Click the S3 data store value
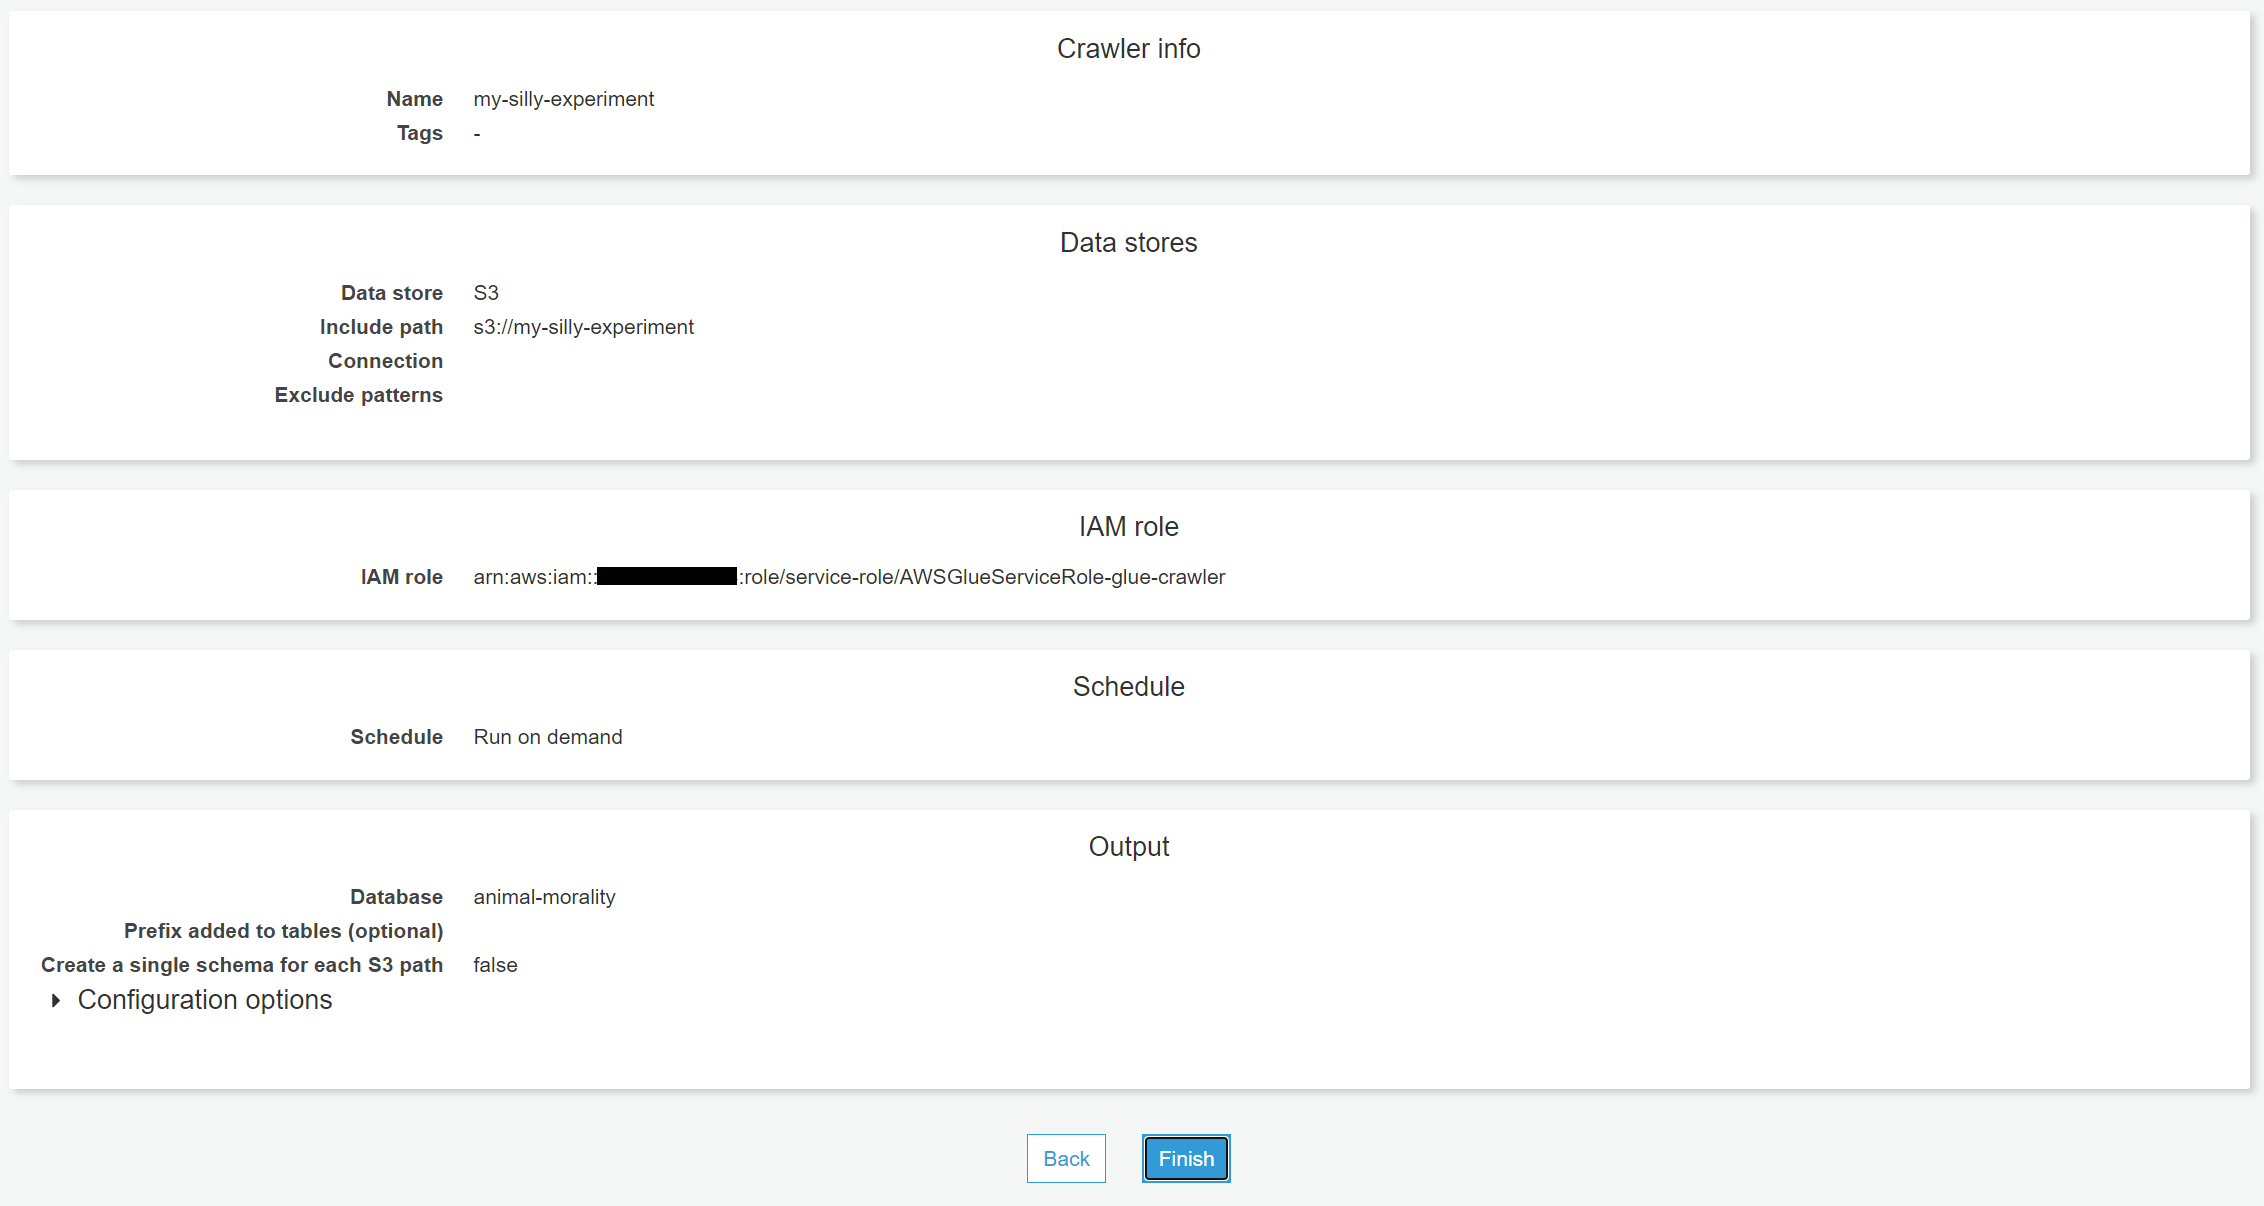The image size is (2264, 1206). tap(486, 293)
